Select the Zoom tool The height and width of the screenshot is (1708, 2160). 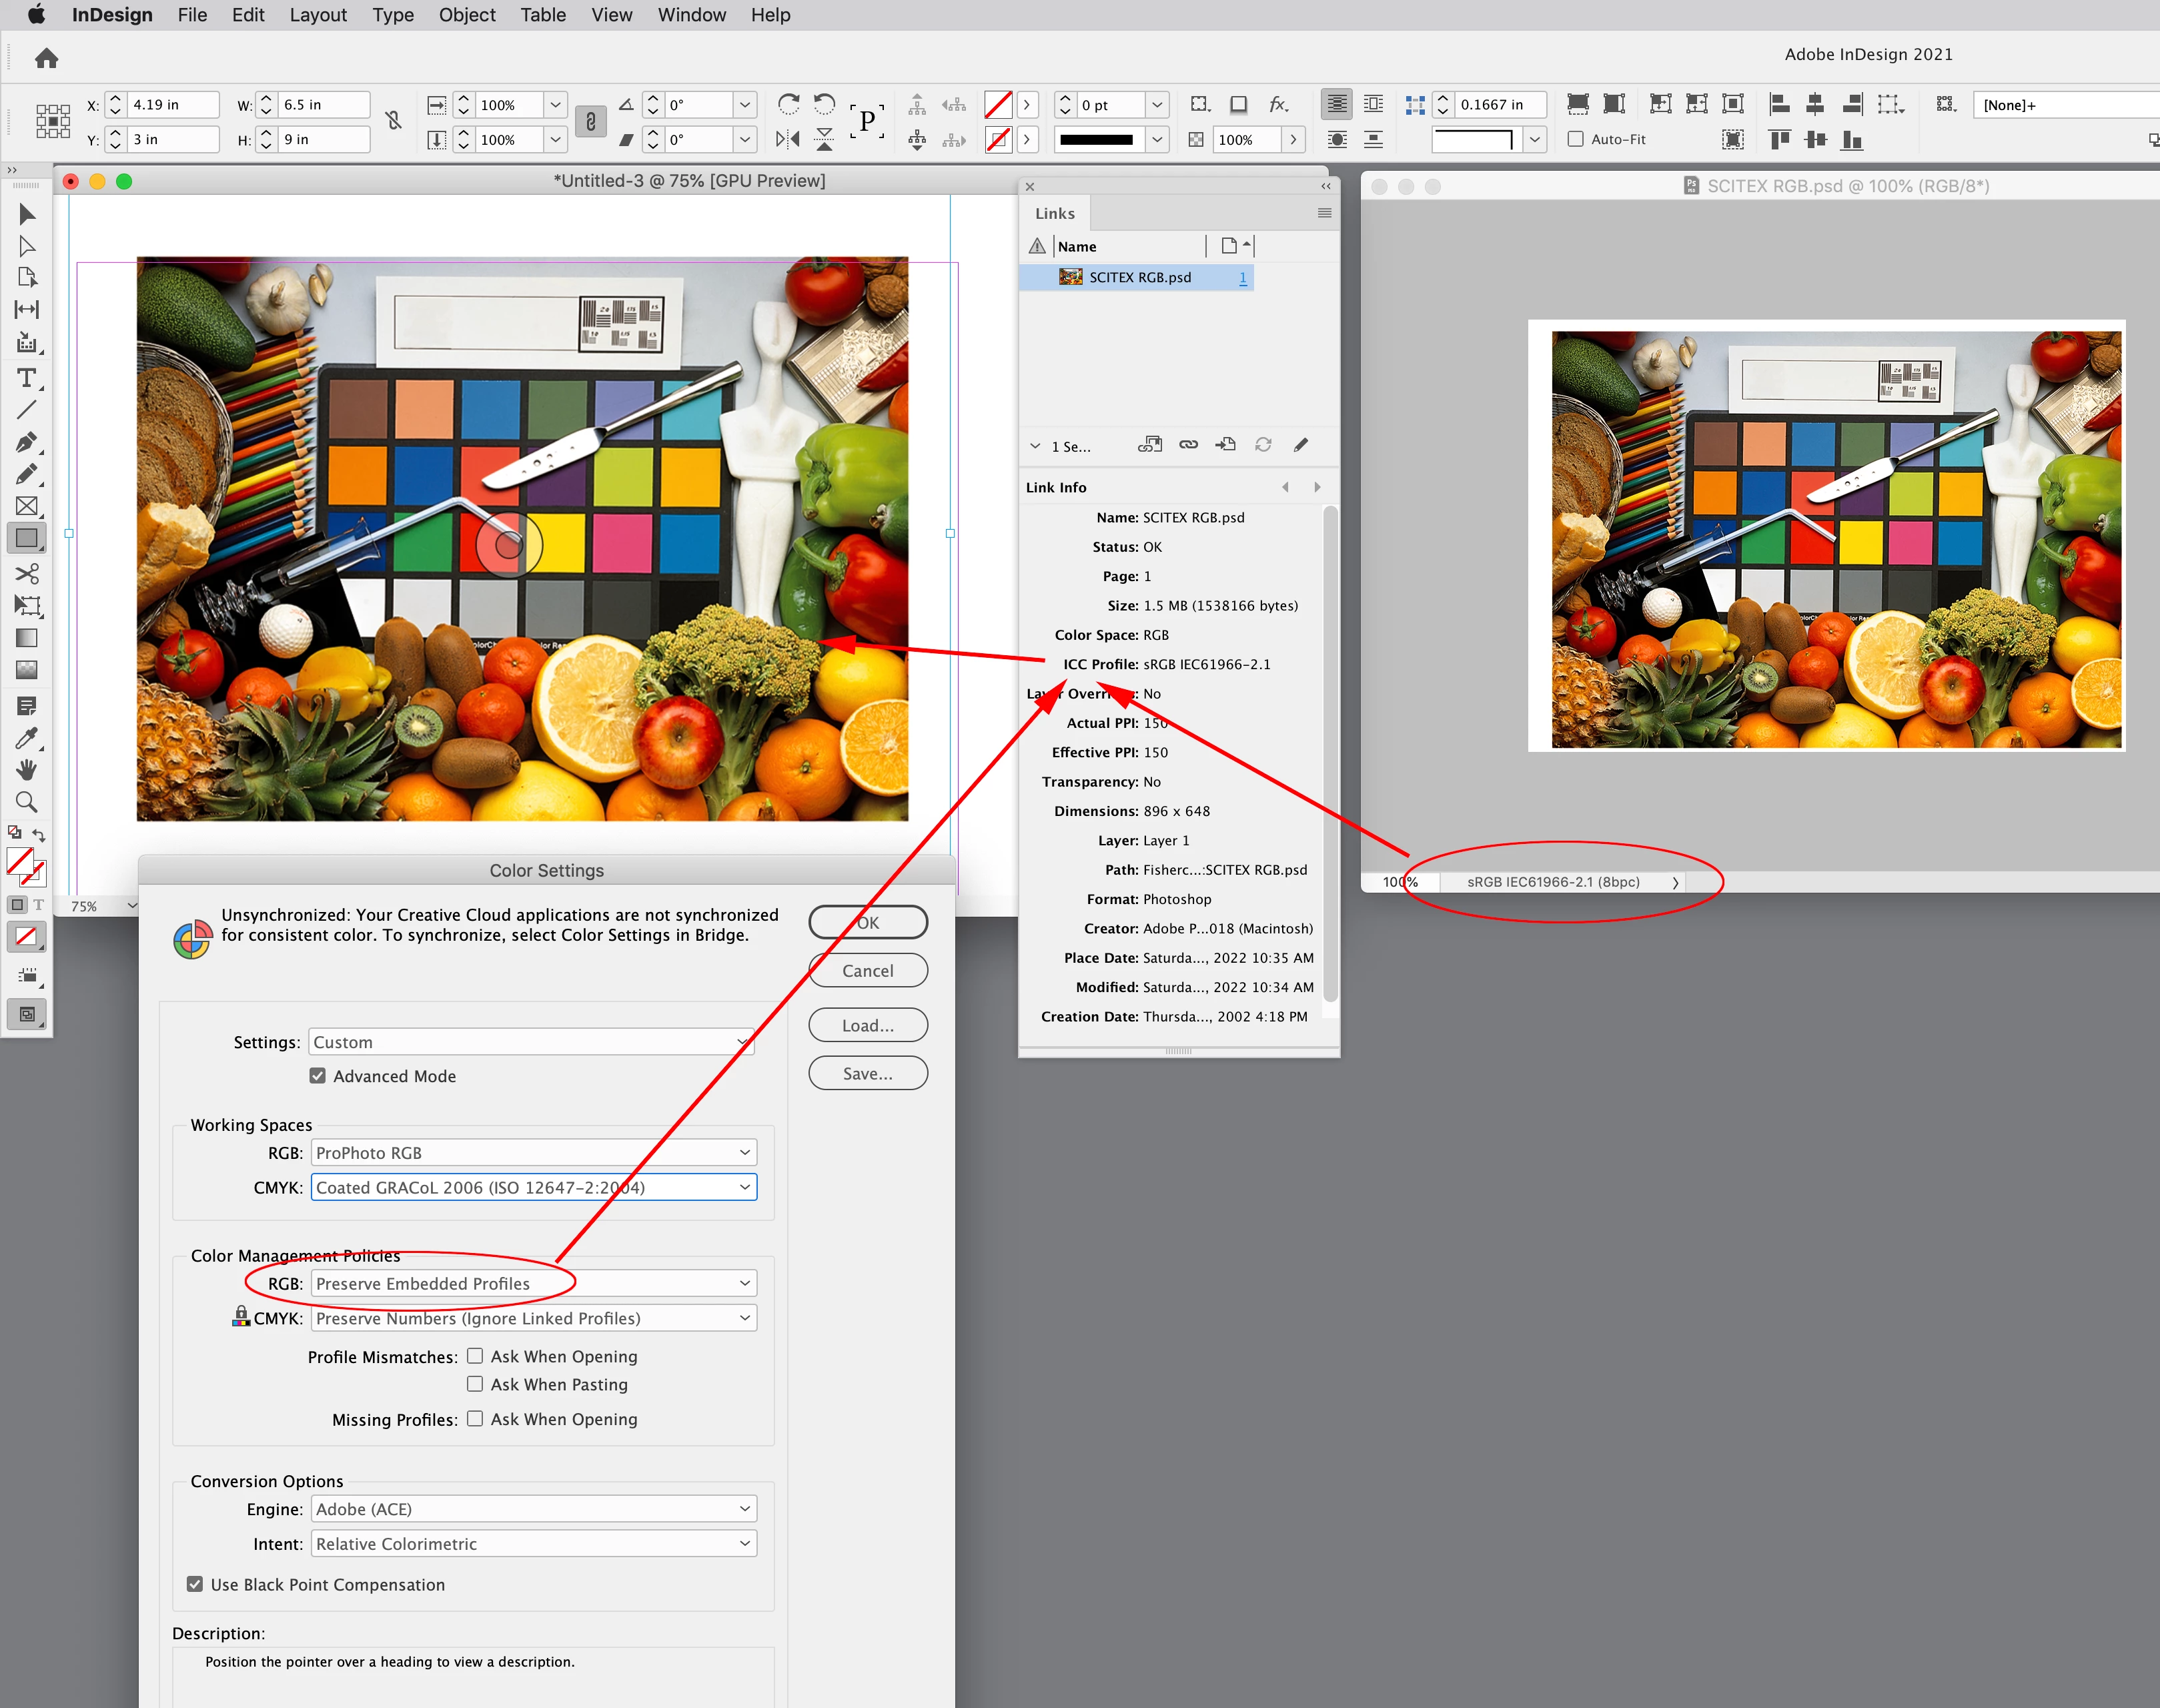tap(26, 802)
